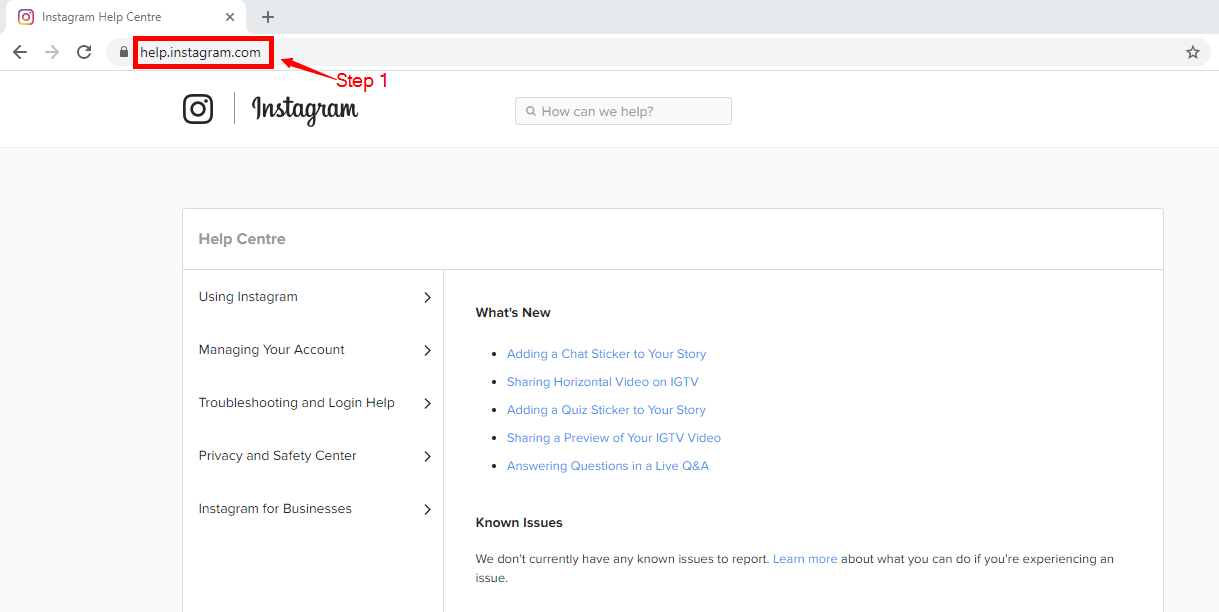This screenshot has height=612, width=1219.
Task: Open 'Sharing a Preview of Your IGTV Video'
Action: 614,438
